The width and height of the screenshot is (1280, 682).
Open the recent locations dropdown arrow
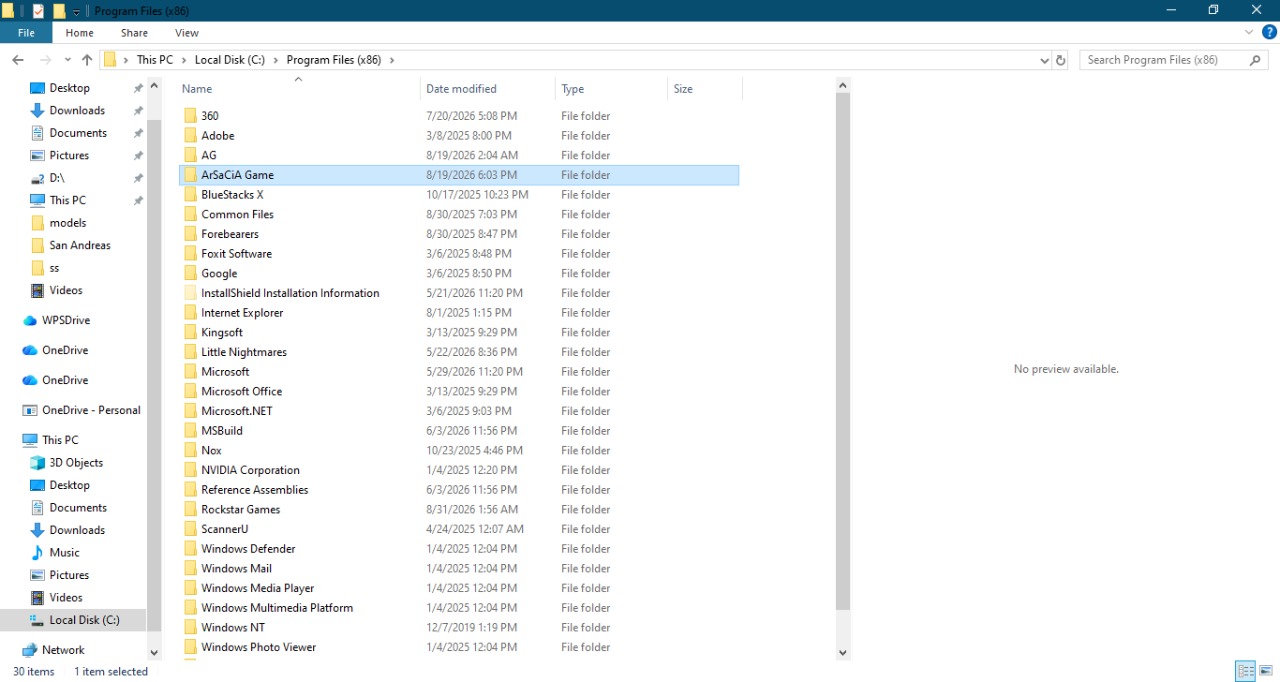pyautogui.click(x=68, y=60)
